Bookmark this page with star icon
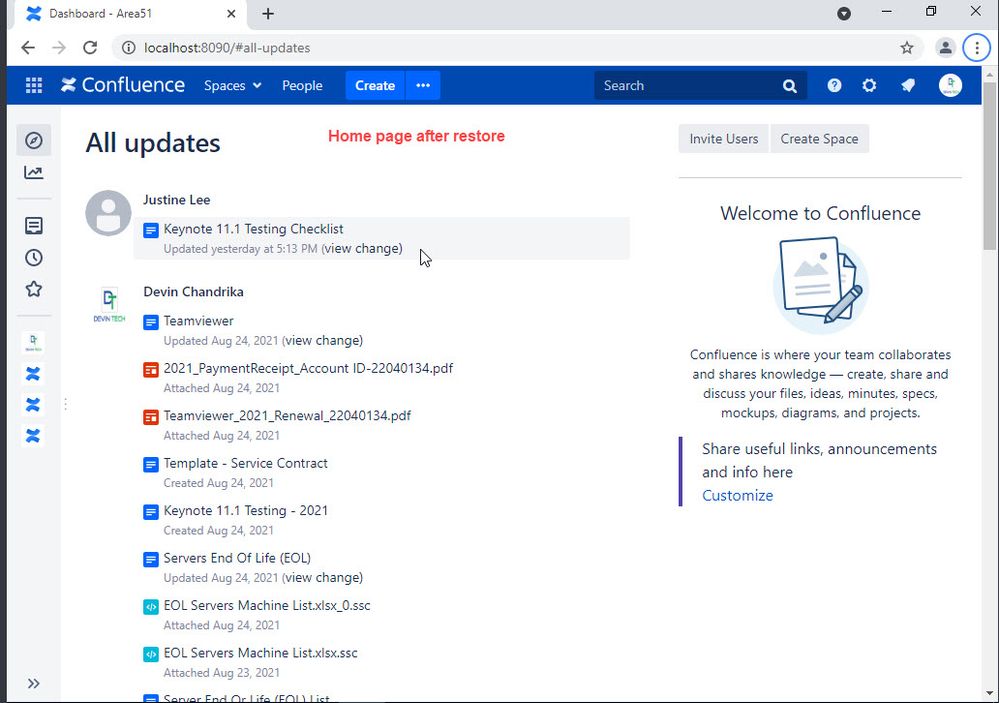The height and width of the screenshot is (703, 999). [x=907, y=48]
